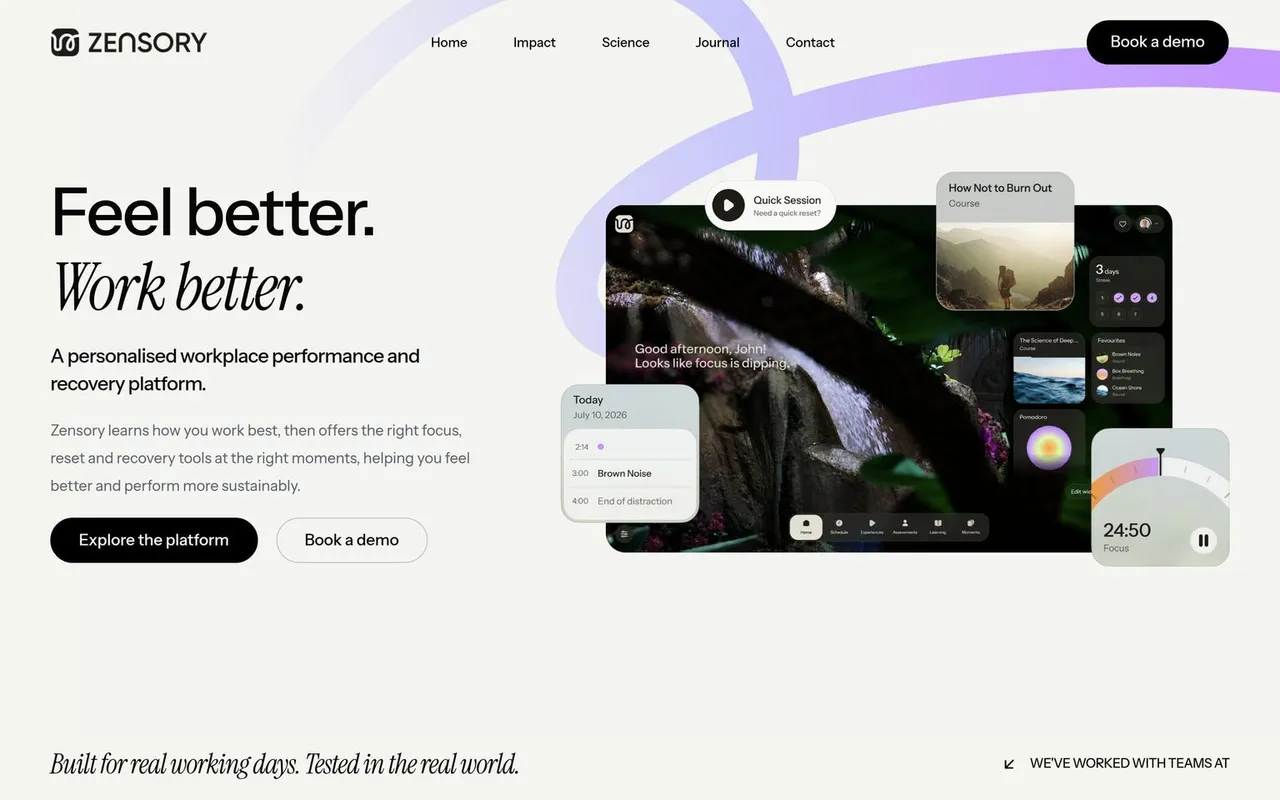Open the How Not to Burn Out course card
1280x800 pixels.
point(1005,241)
